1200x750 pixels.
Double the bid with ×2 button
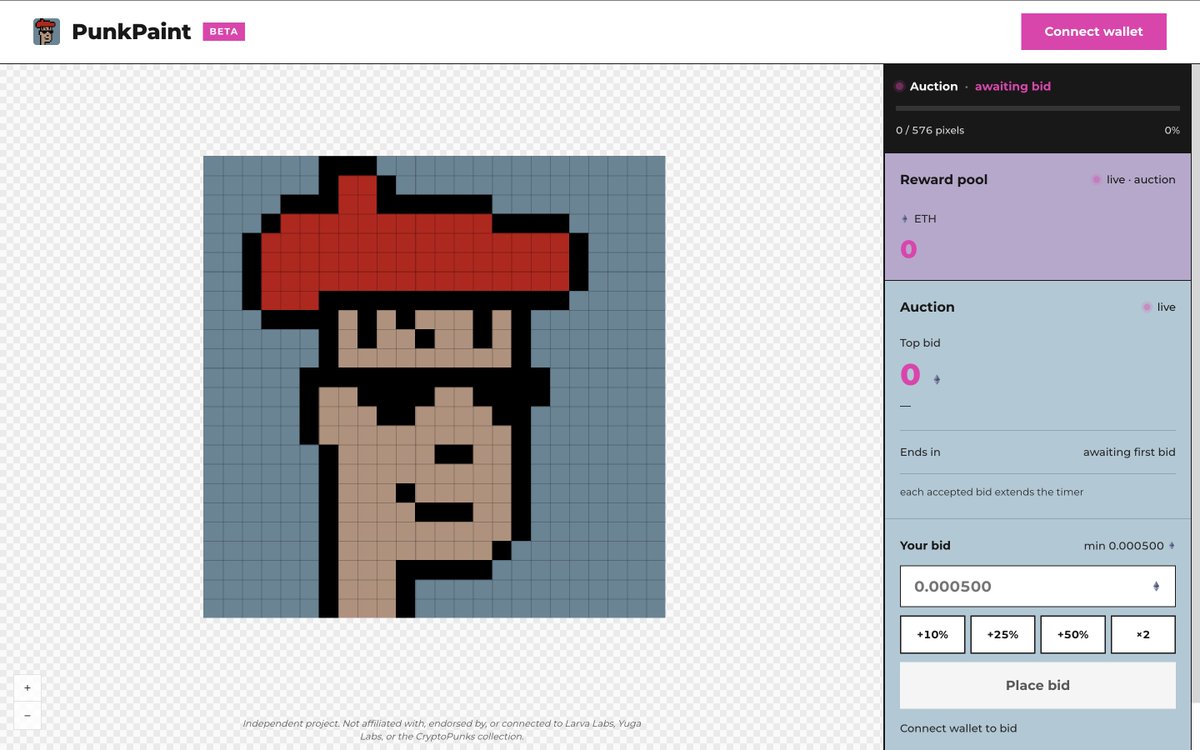[x=1143, y=635]
